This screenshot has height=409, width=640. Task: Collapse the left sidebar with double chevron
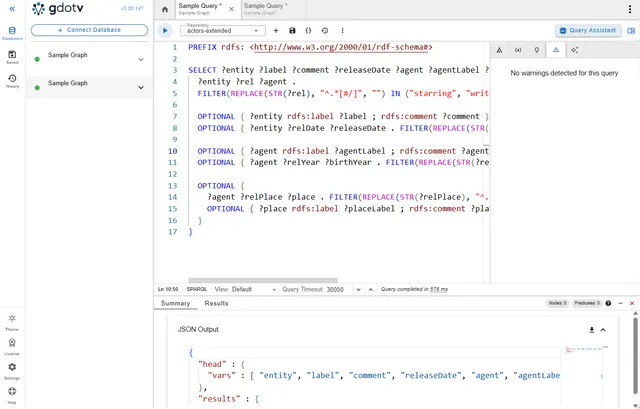12,9
